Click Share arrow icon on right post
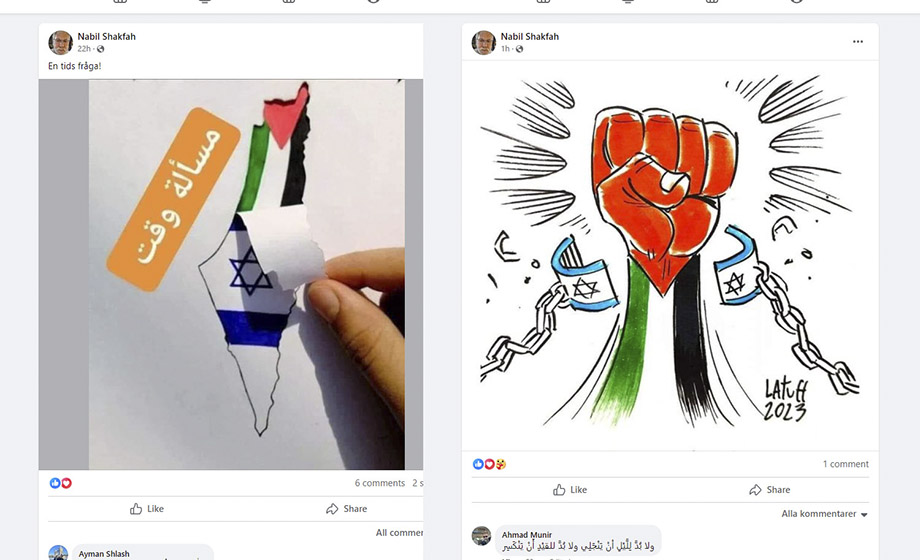Screen dimensions: 920x560 (755, 490)
